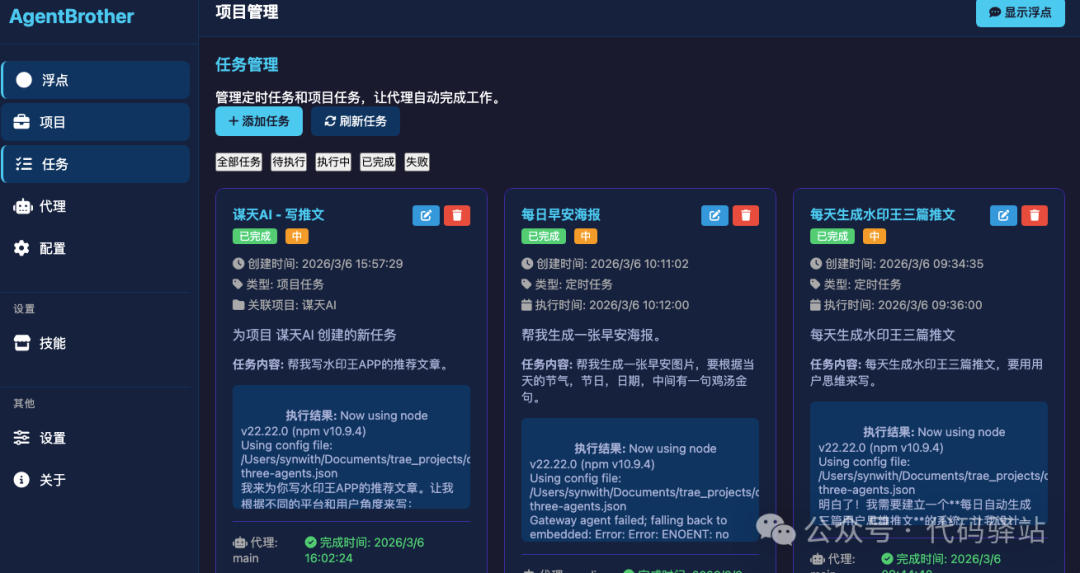Click the 代理 robot icon in sidebar
Image resolution: width=1080 pixels, height=573 pixels.
pos(22,206)
